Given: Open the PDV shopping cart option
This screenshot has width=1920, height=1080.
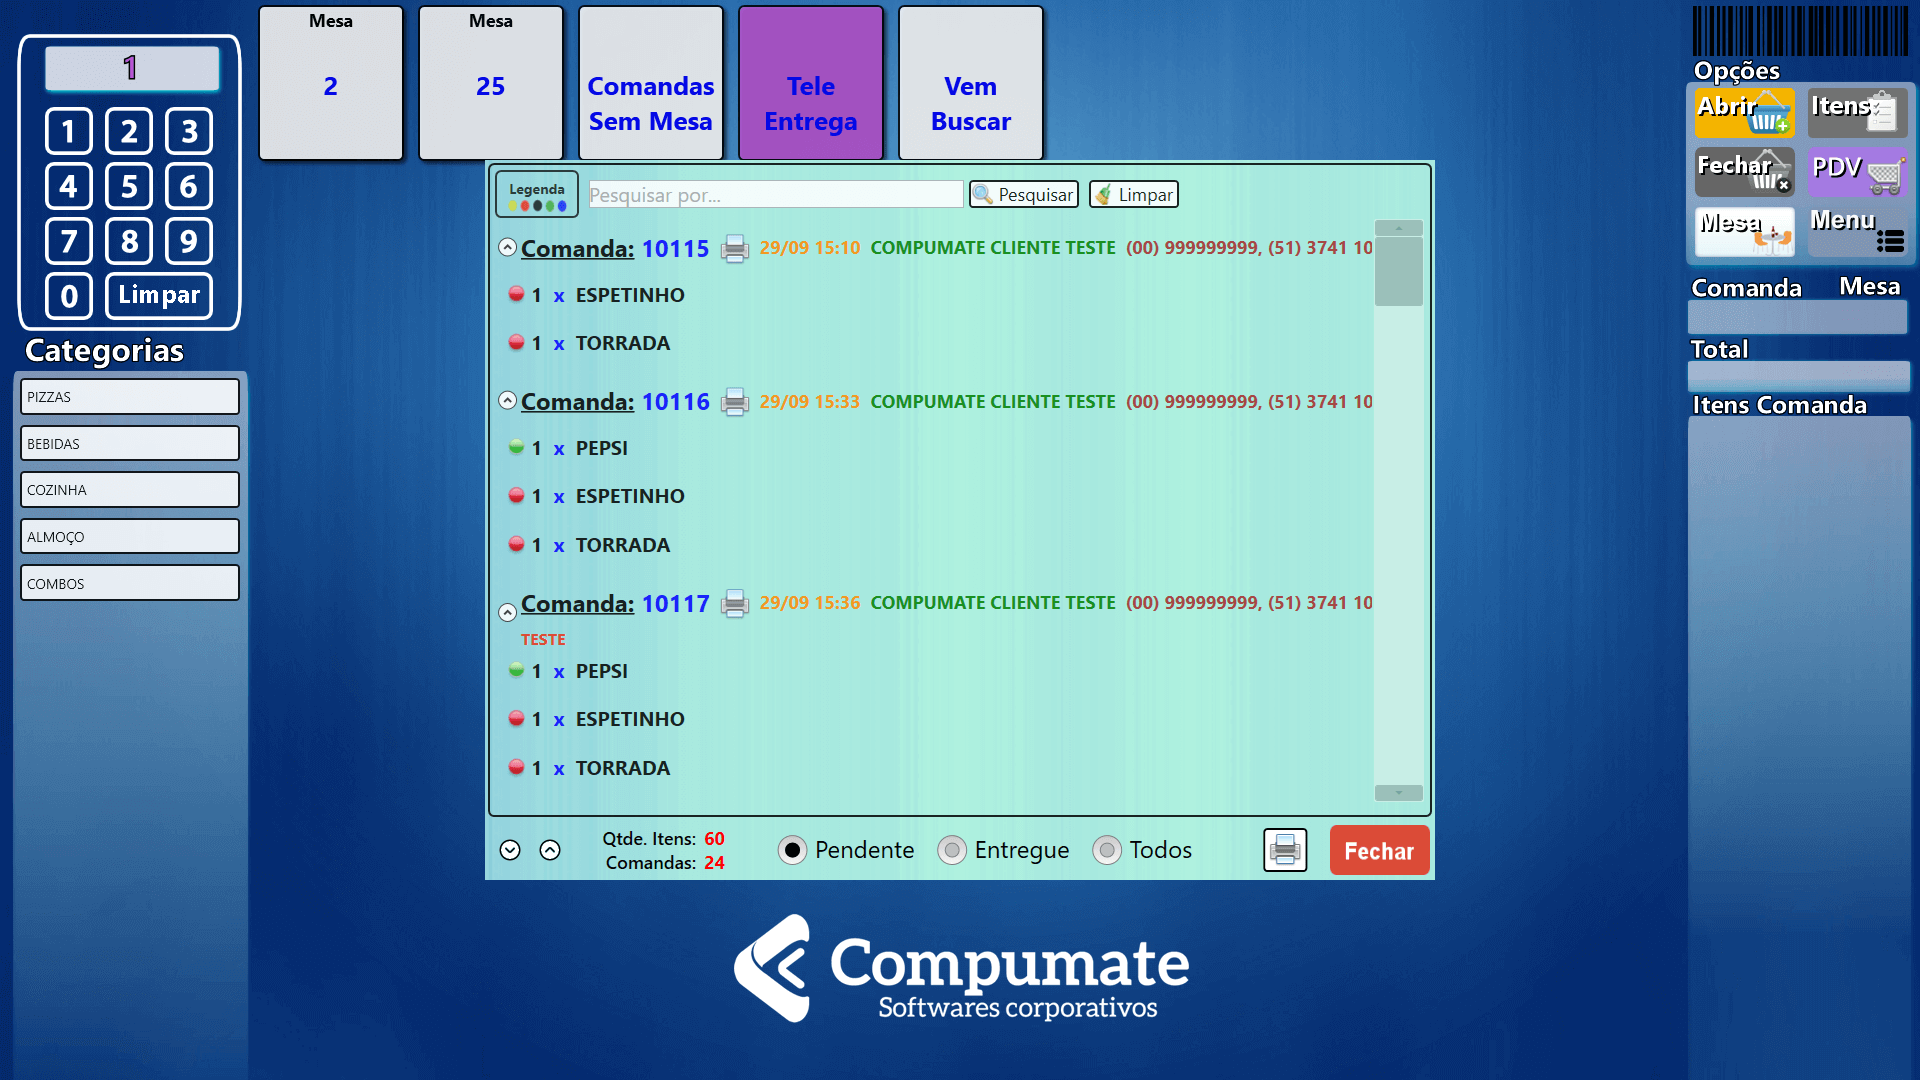Looking at the screenshot, I should pos(1858,172).
